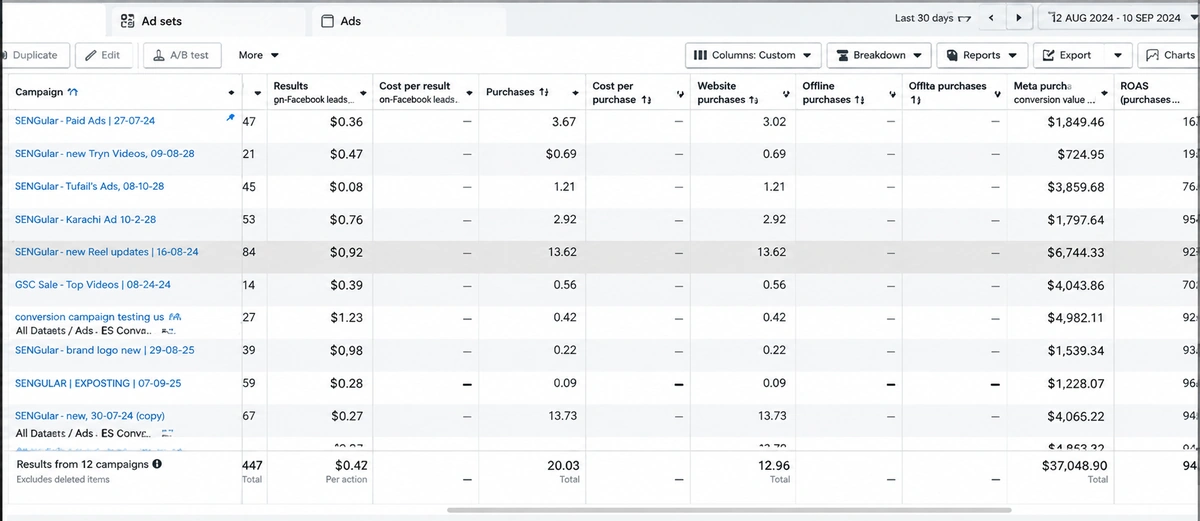This screenshot has height=521, width=1200.
Task: Click the $4,982.11 conversion value cell
Action: point(1076,317)
